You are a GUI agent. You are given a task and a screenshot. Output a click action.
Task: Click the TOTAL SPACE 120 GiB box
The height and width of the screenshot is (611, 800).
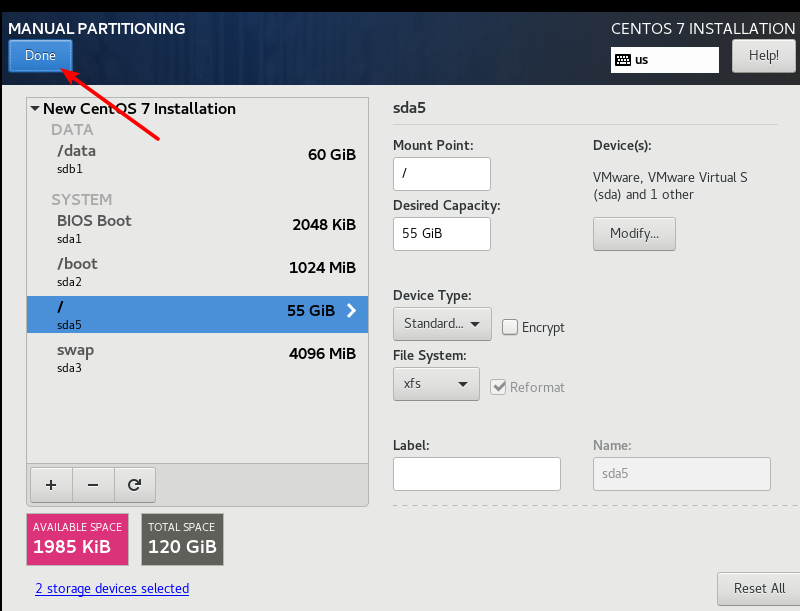point(182,539)
